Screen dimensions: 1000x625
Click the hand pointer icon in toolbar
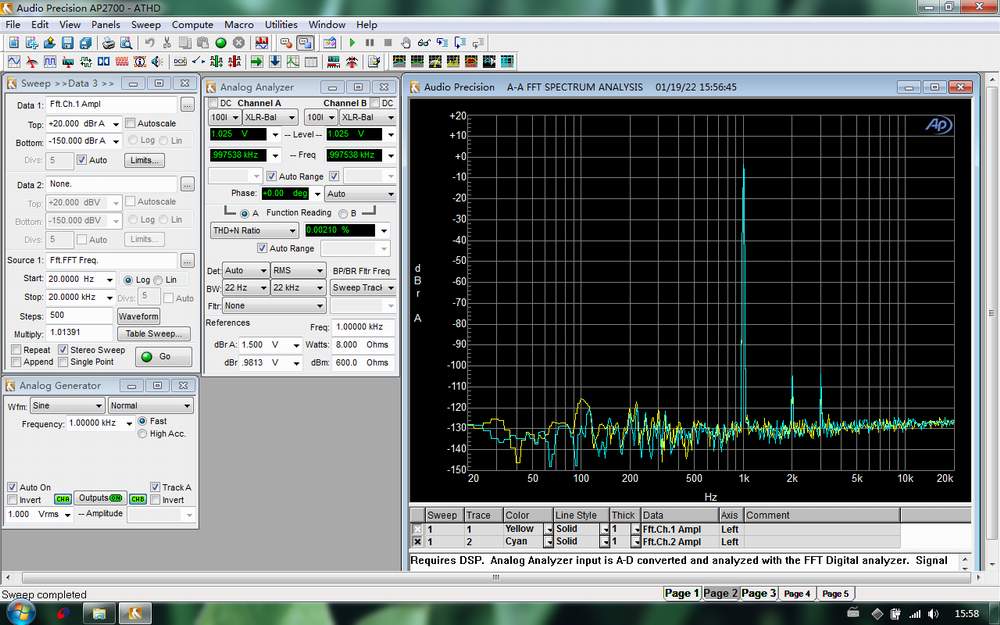point(406,43)
